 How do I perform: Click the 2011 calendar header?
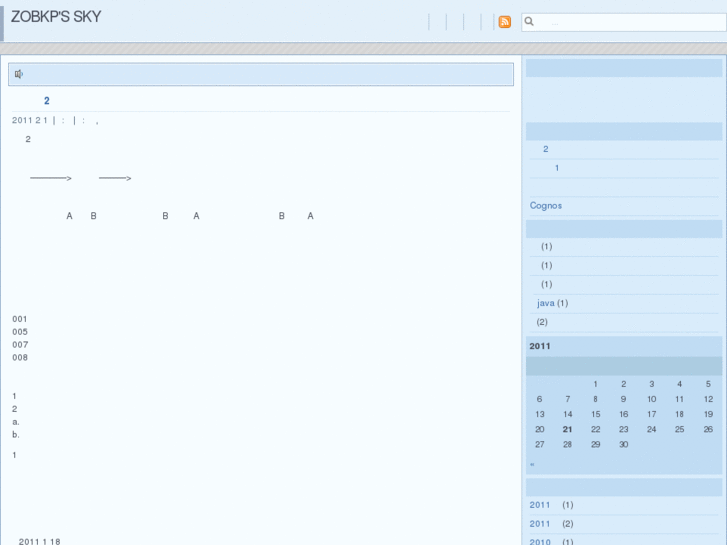(540, 346)
